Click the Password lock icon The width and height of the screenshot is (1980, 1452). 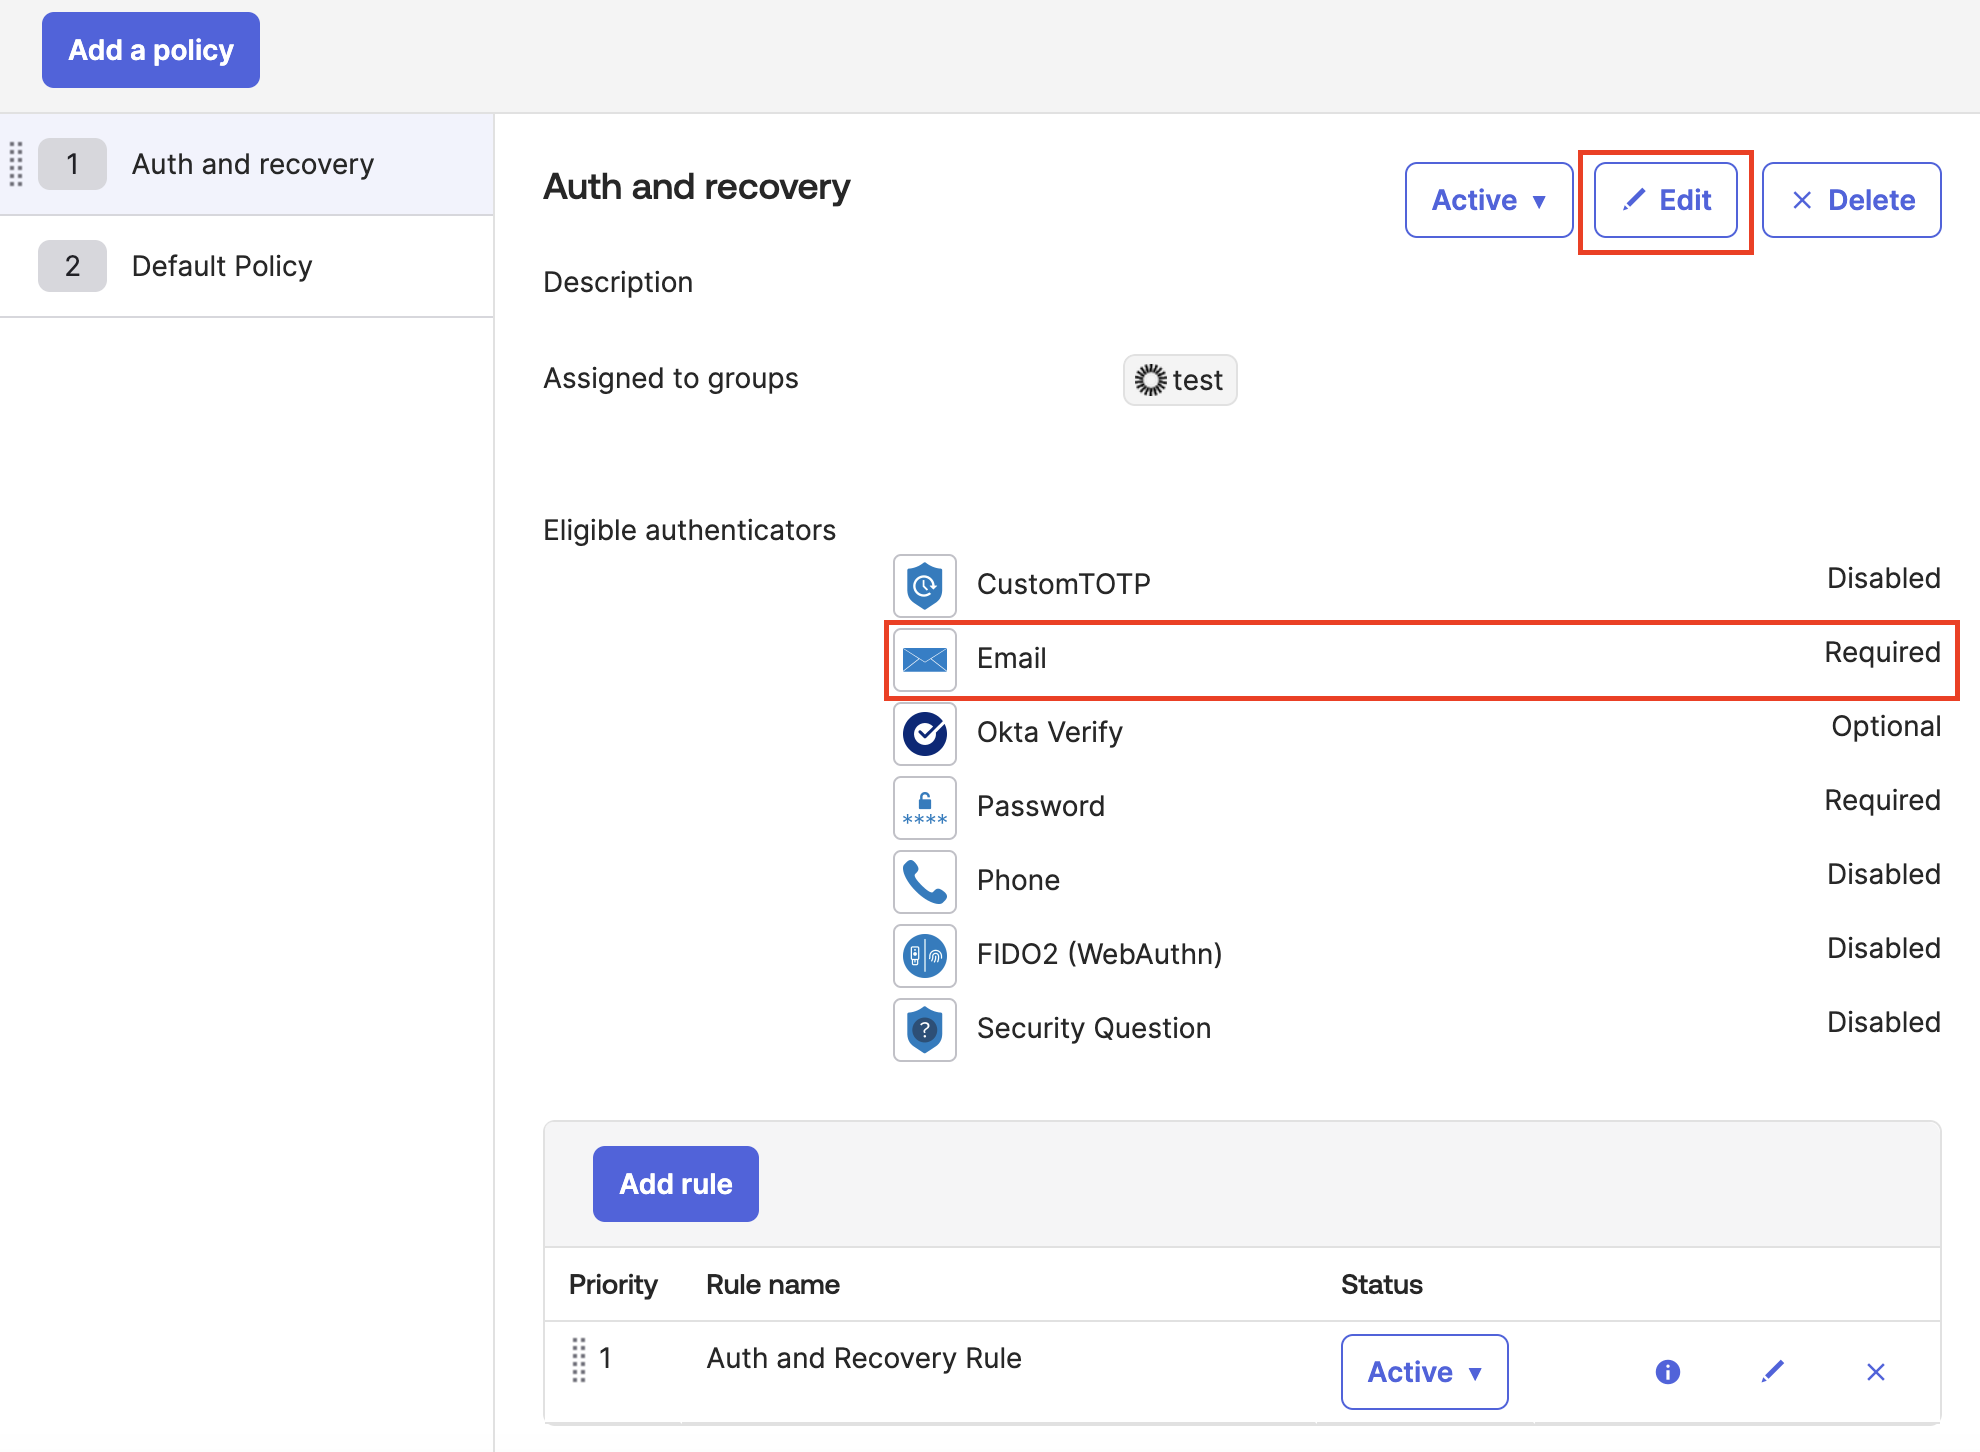click(924, 807)
